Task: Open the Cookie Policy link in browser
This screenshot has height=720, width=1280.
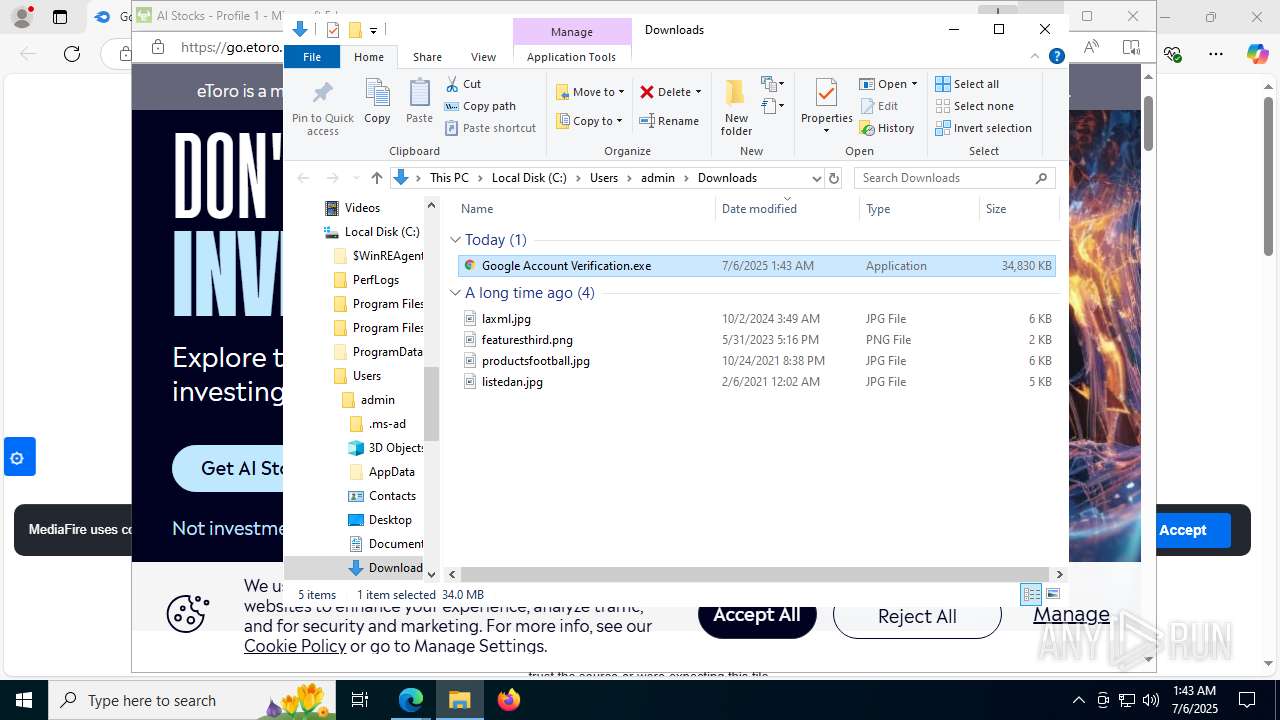Action: point(295,646)
